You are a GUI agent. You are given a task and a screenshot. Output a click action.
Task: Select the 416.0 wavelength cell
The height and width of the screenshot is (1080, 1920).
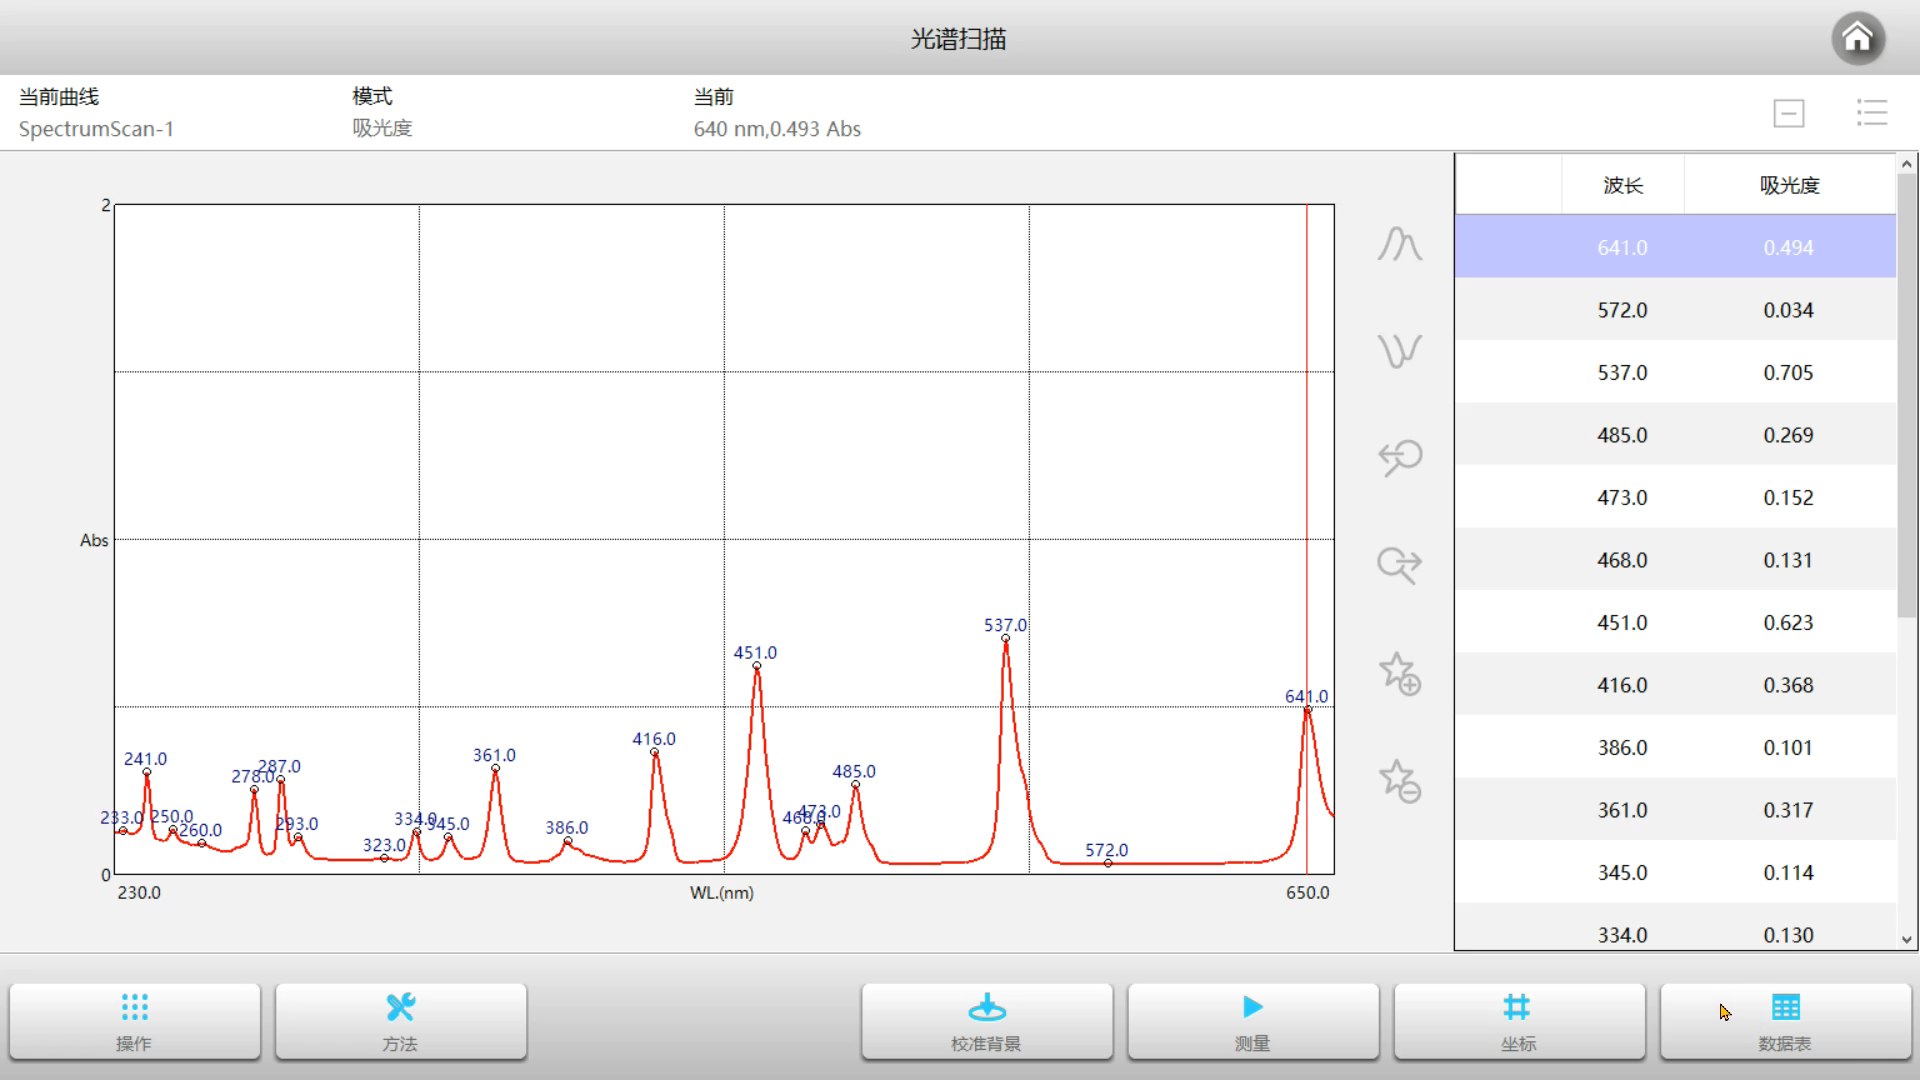click(1622, 685)
